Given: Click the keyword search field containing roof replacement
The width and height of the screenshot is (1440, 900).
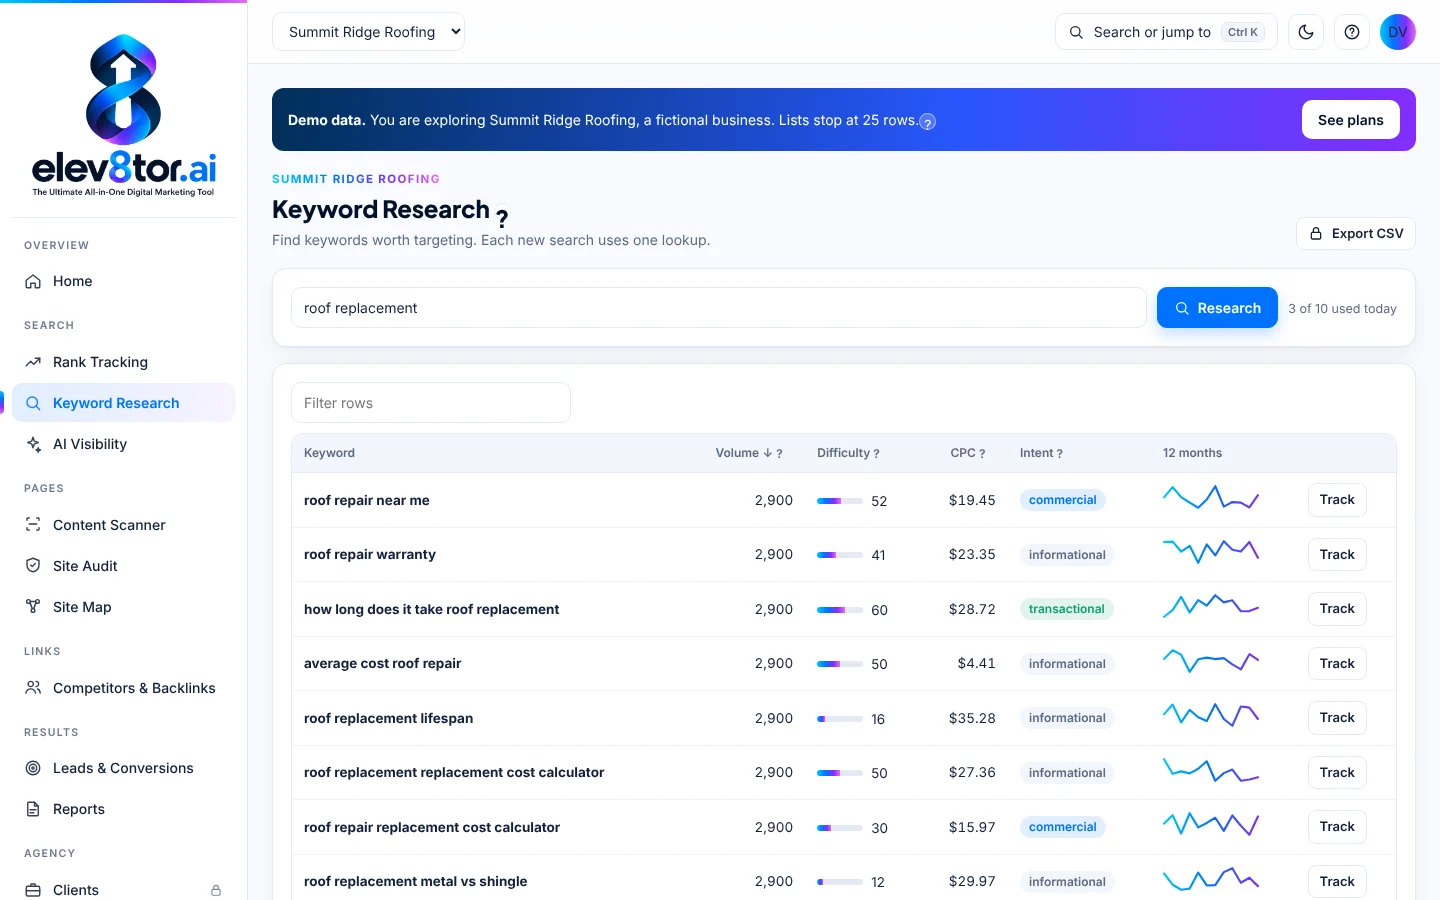Looking at the screenshot, I should tap(718, 308).
